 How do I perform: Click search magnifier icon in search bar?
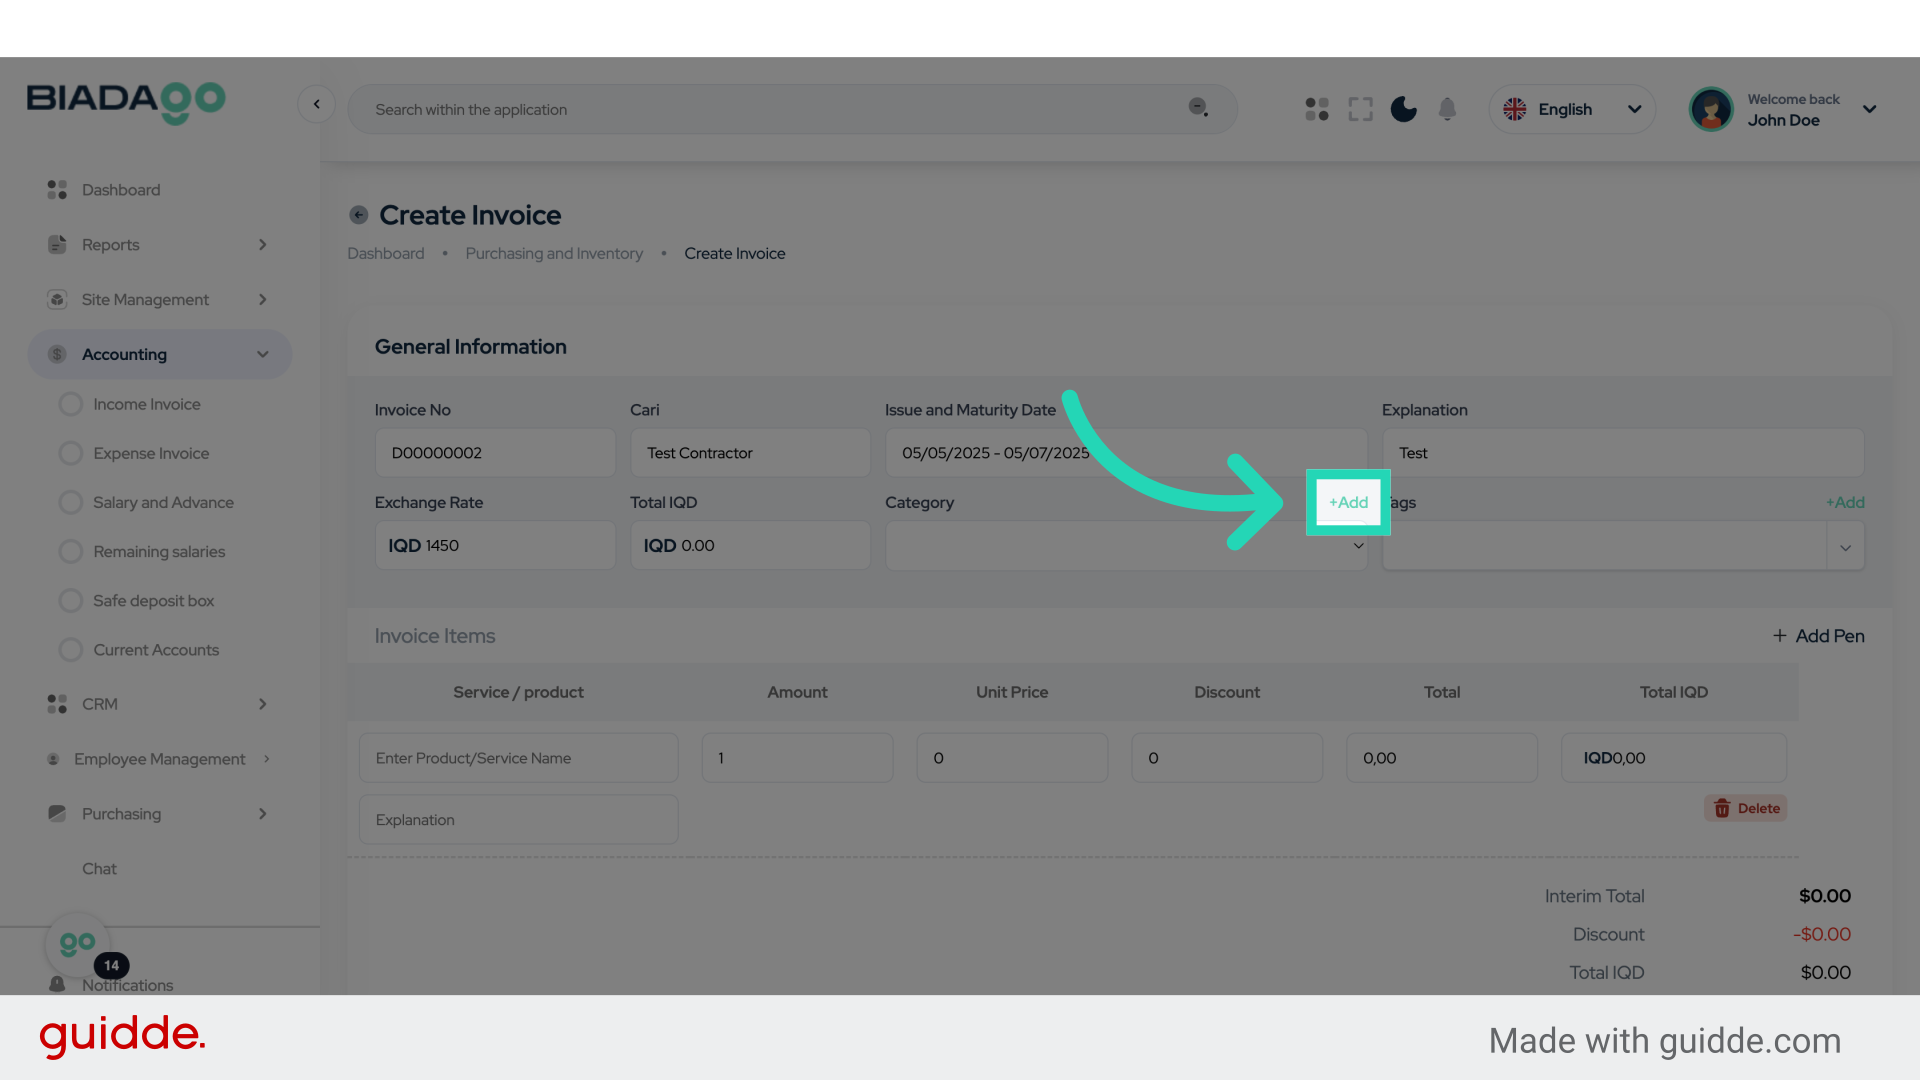coord(1198,108)
